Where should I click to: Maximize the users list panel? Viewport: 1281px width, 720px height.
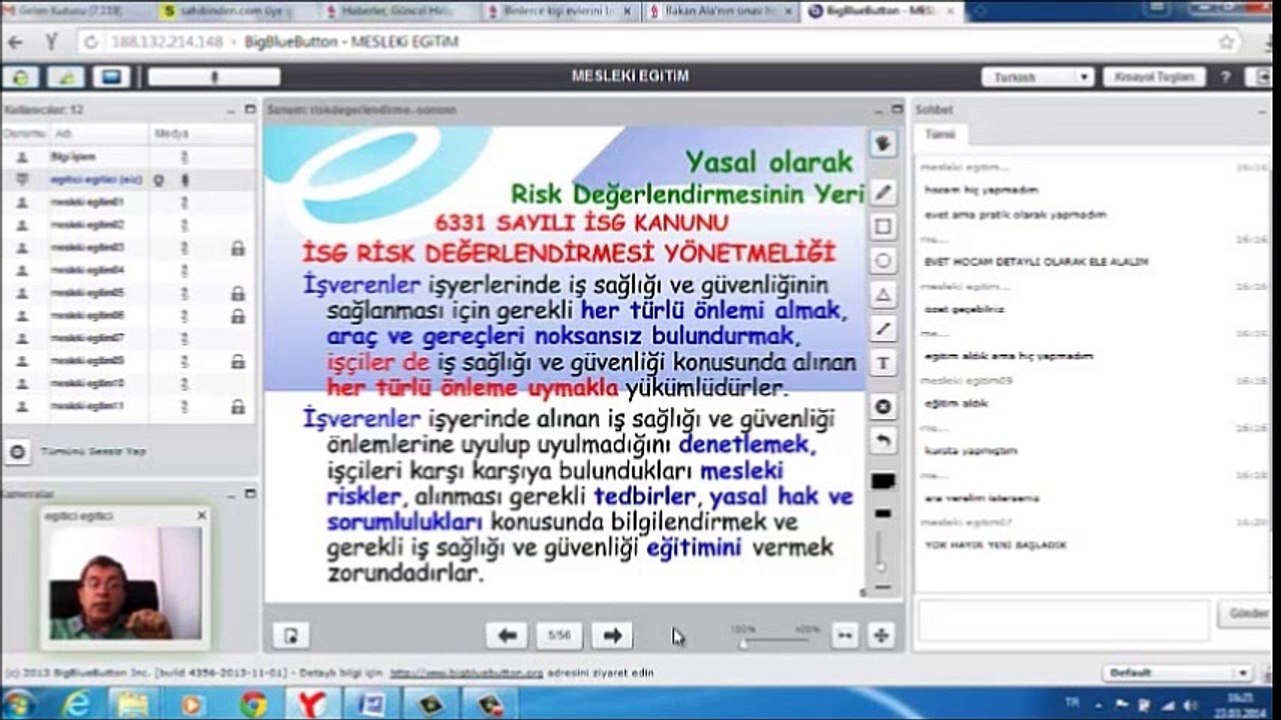click(x=249, y=109)
